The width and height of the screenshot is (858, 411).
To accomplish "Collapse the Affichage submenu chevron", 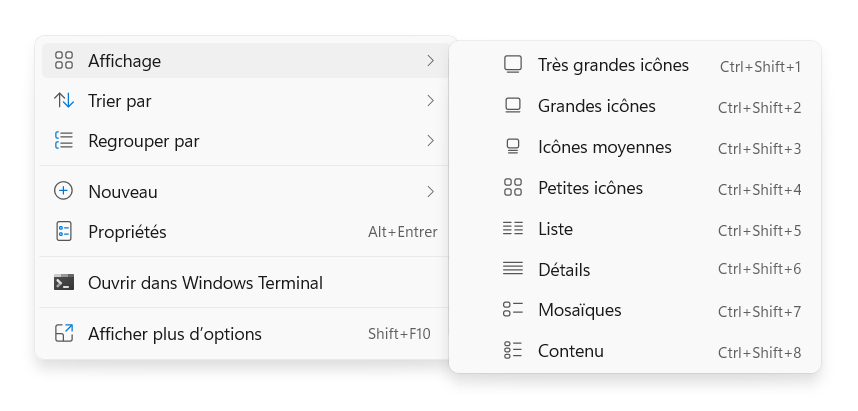I will pos(431,61).
